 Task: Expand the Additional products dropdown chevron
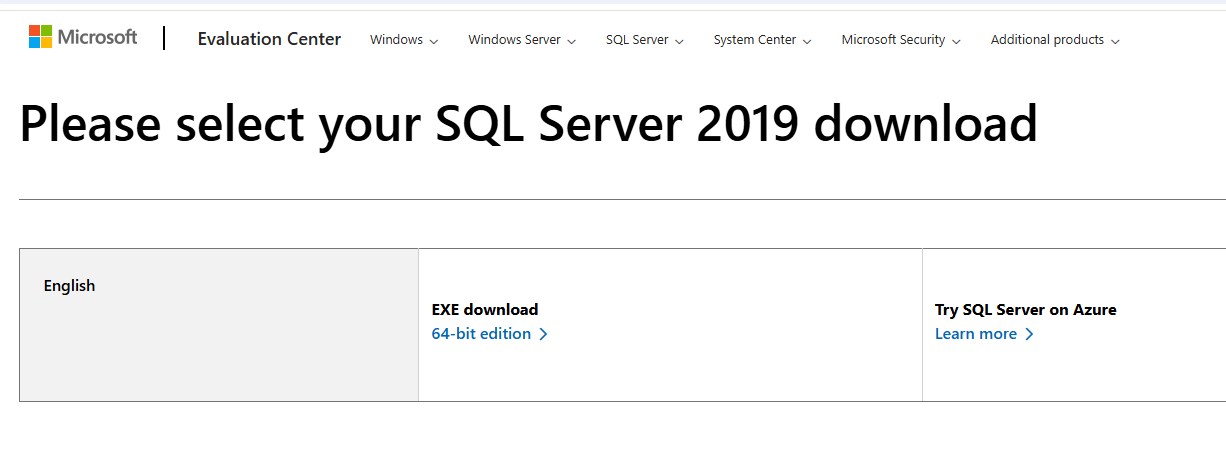coord(1115,41)
